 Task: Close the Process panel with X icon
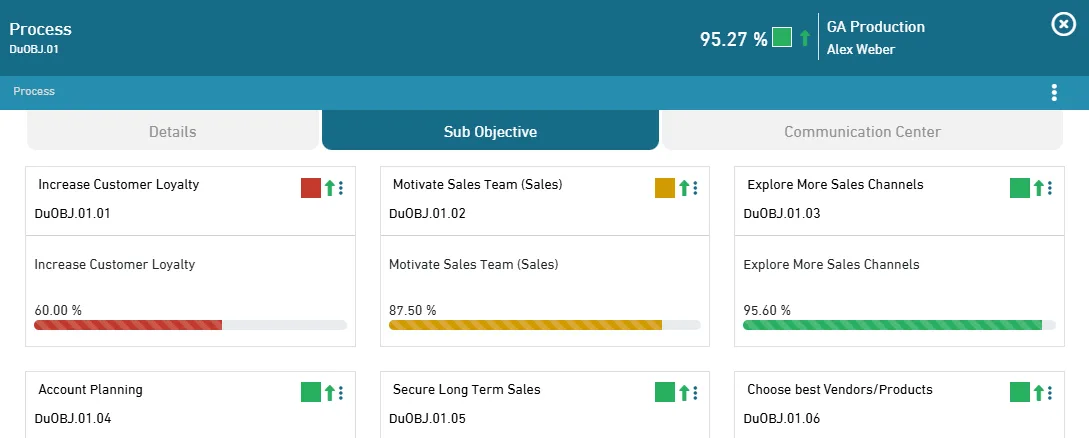(1063, 24)
